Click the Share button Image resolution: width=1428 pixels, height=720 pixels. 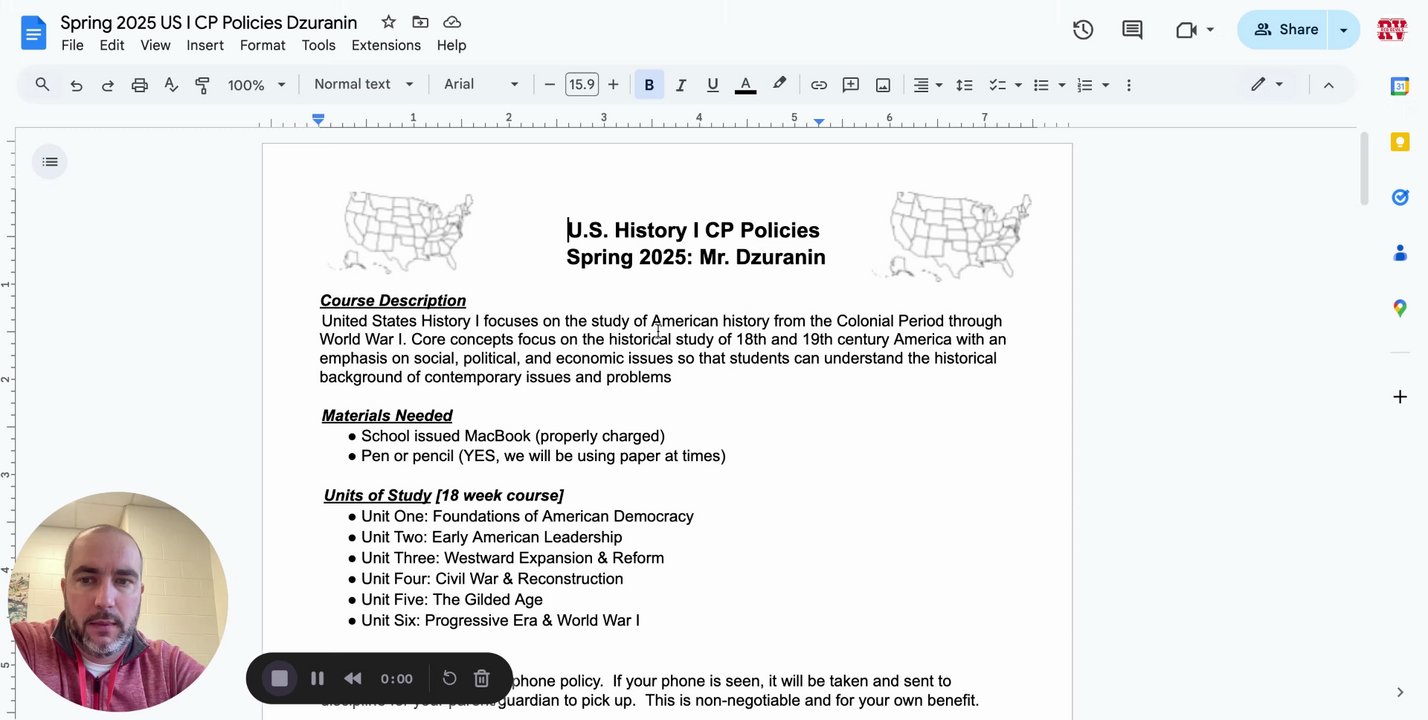(1283, 30)
